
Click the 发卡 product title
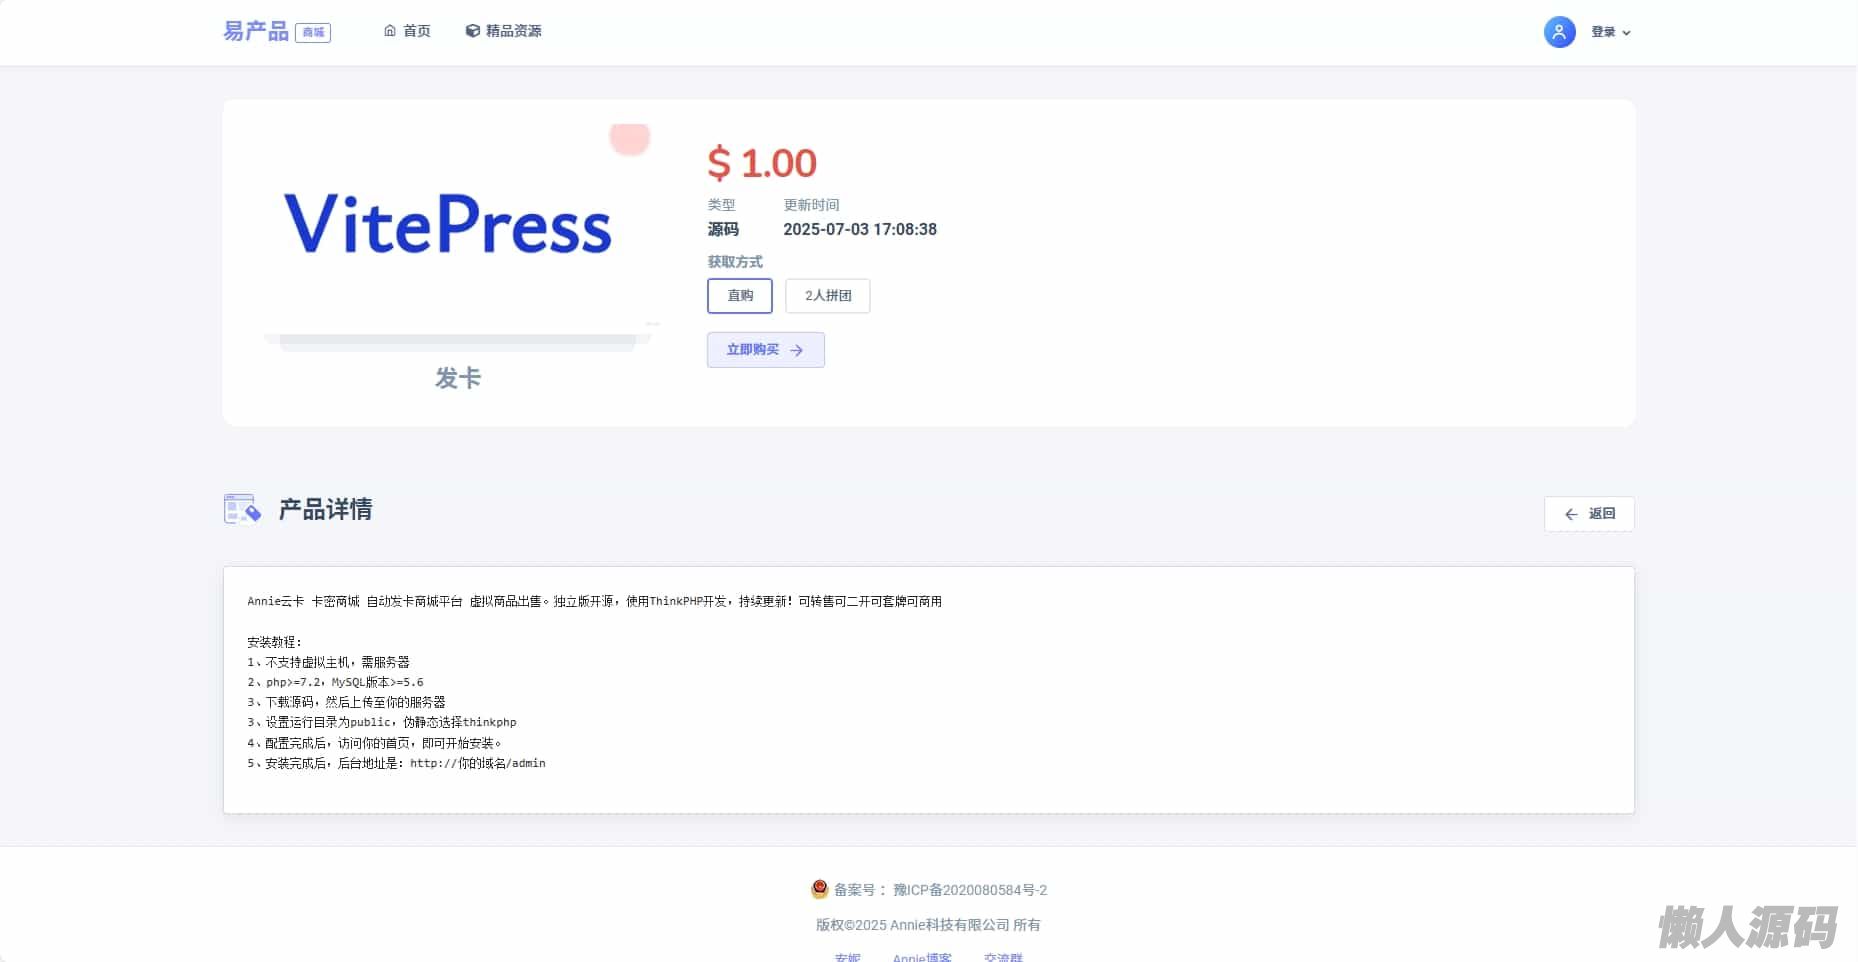458,378
